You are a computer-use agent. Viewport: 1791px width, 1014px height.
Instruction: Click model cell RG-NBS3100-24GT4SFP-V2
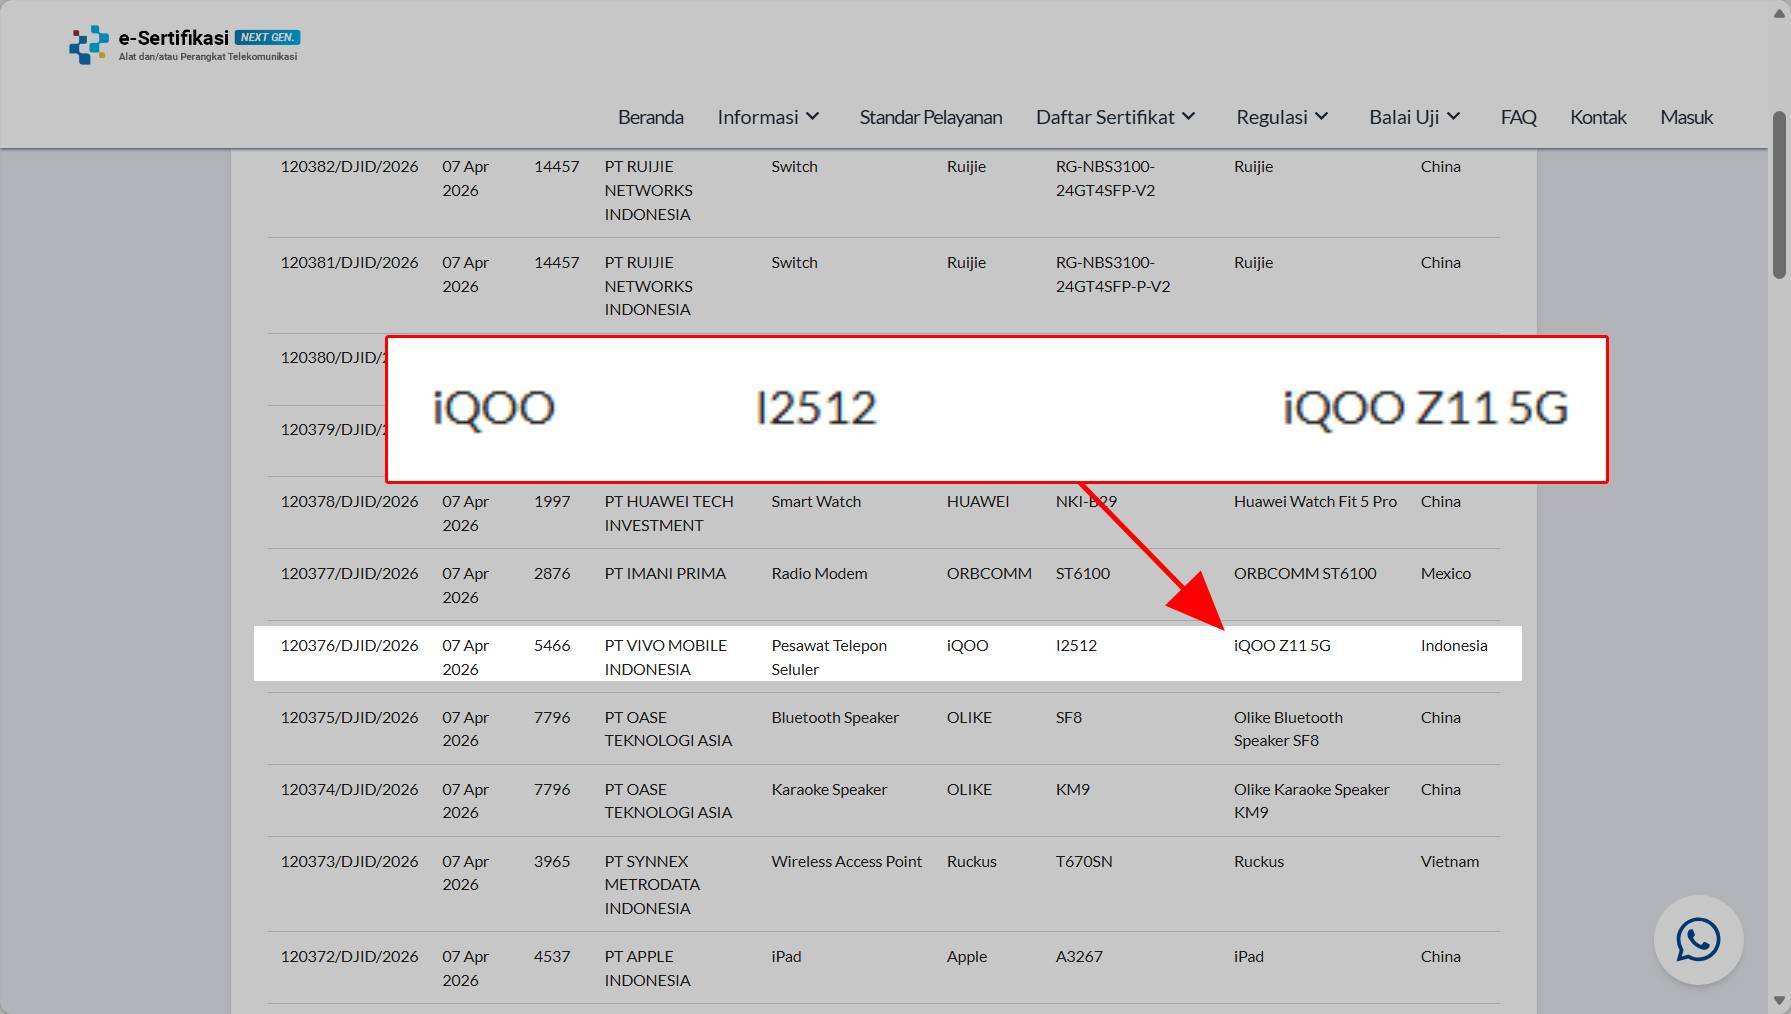pos(1105,179)
